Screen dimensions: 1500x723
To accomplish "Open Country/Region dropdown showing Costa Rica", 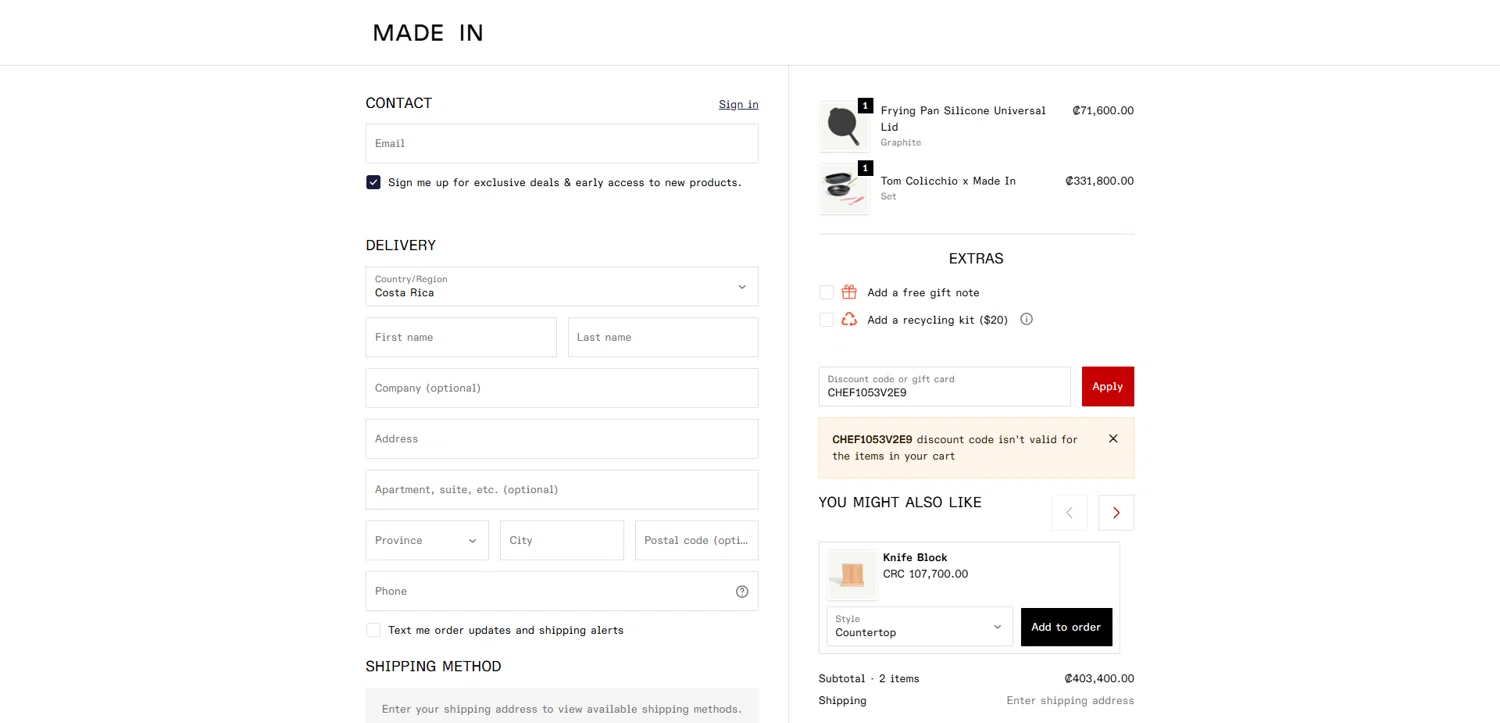I will (562, 286).
